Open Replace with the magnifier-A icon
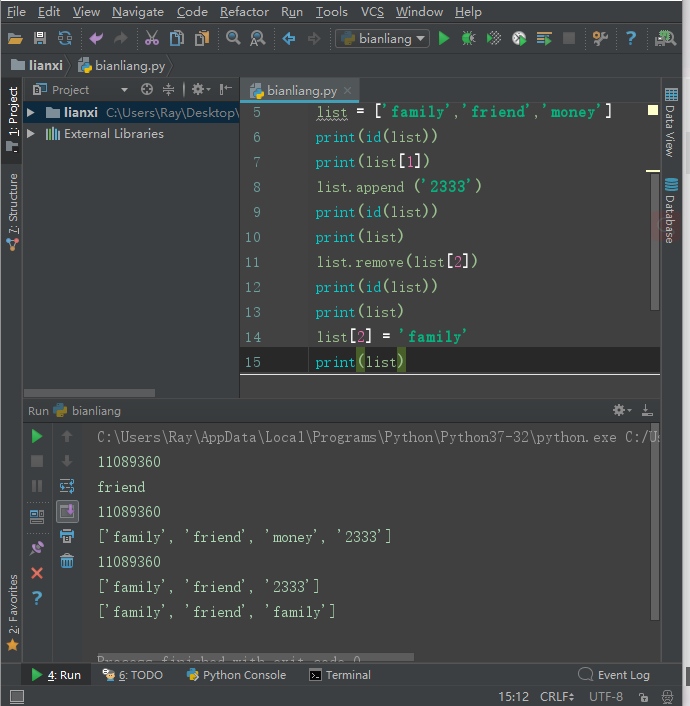The width and height of the screenshot is (690, 706). point(258,39)
